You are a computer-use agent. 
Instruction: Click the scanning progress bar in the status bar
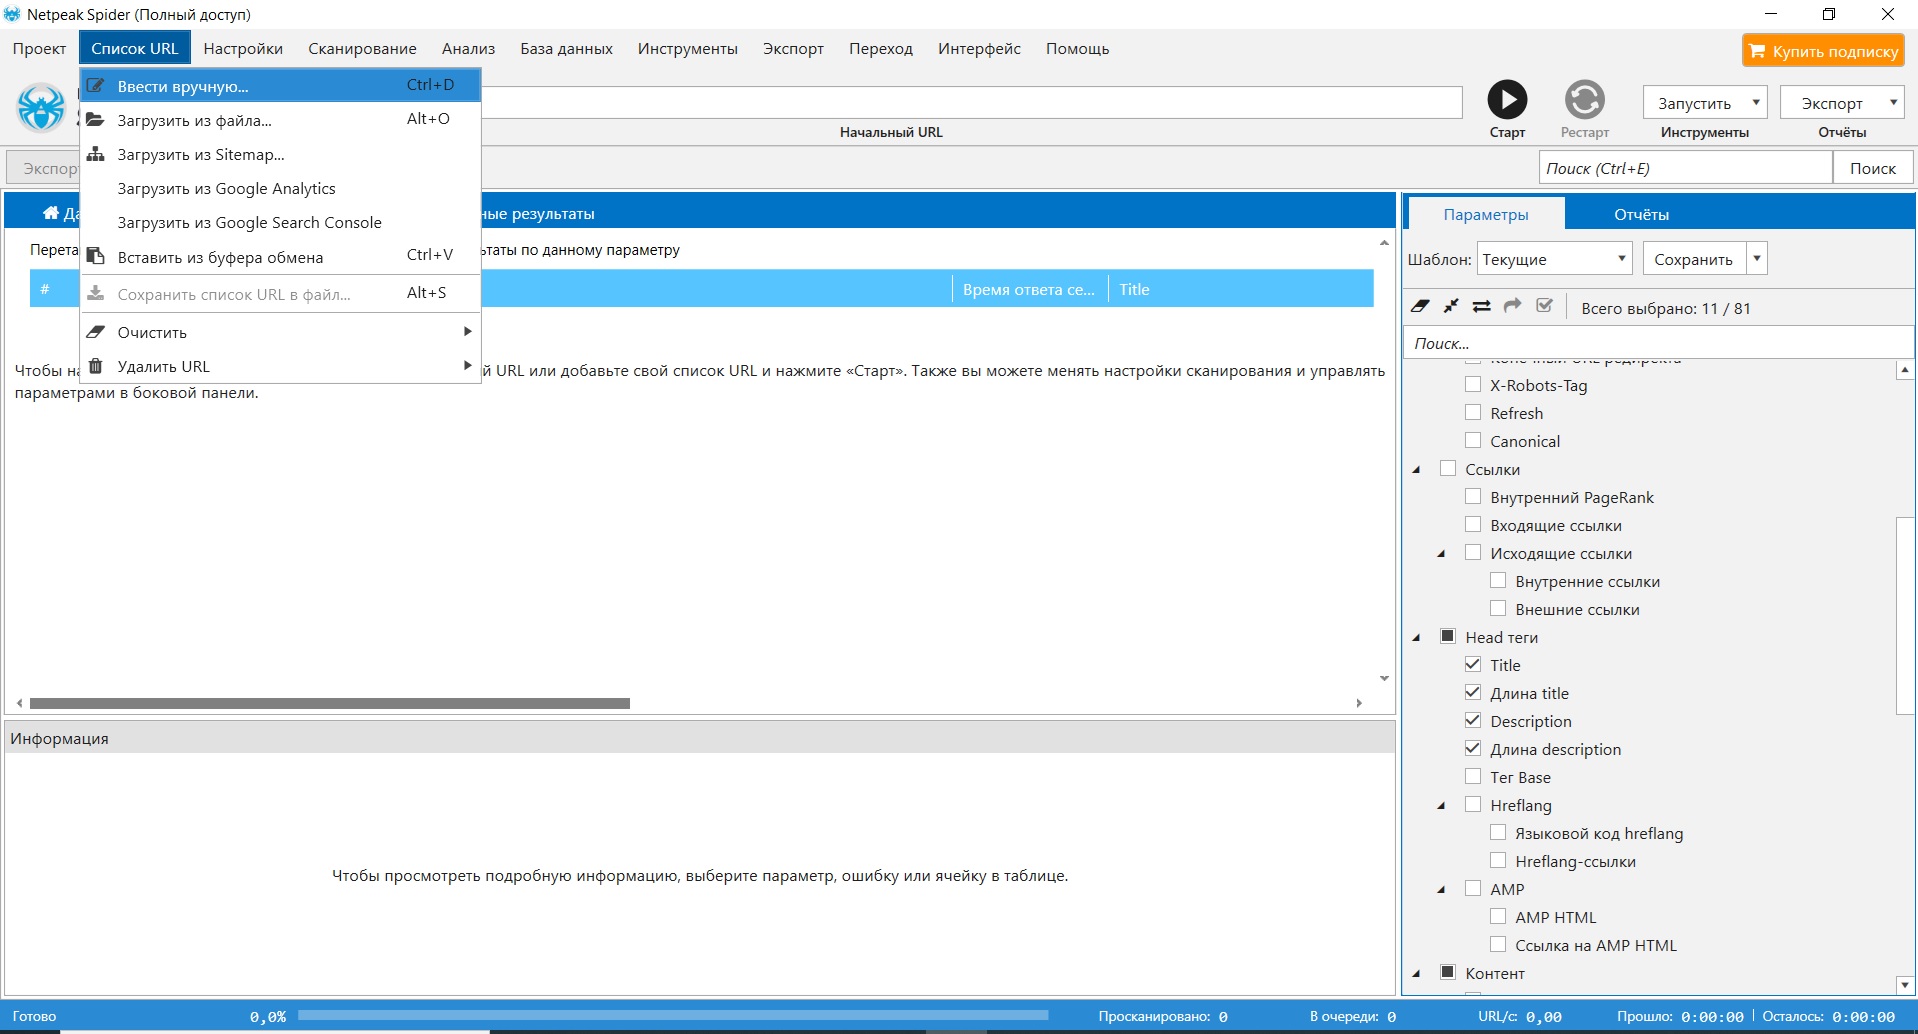(x=673, y=1016)
